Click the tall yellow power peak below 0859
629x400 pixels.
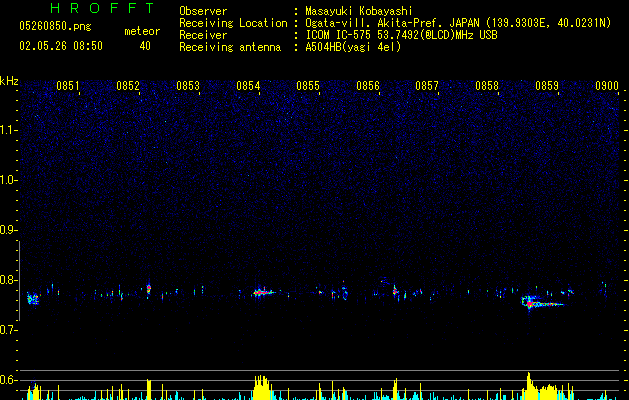pyautogui.click(x=529, y=386)
